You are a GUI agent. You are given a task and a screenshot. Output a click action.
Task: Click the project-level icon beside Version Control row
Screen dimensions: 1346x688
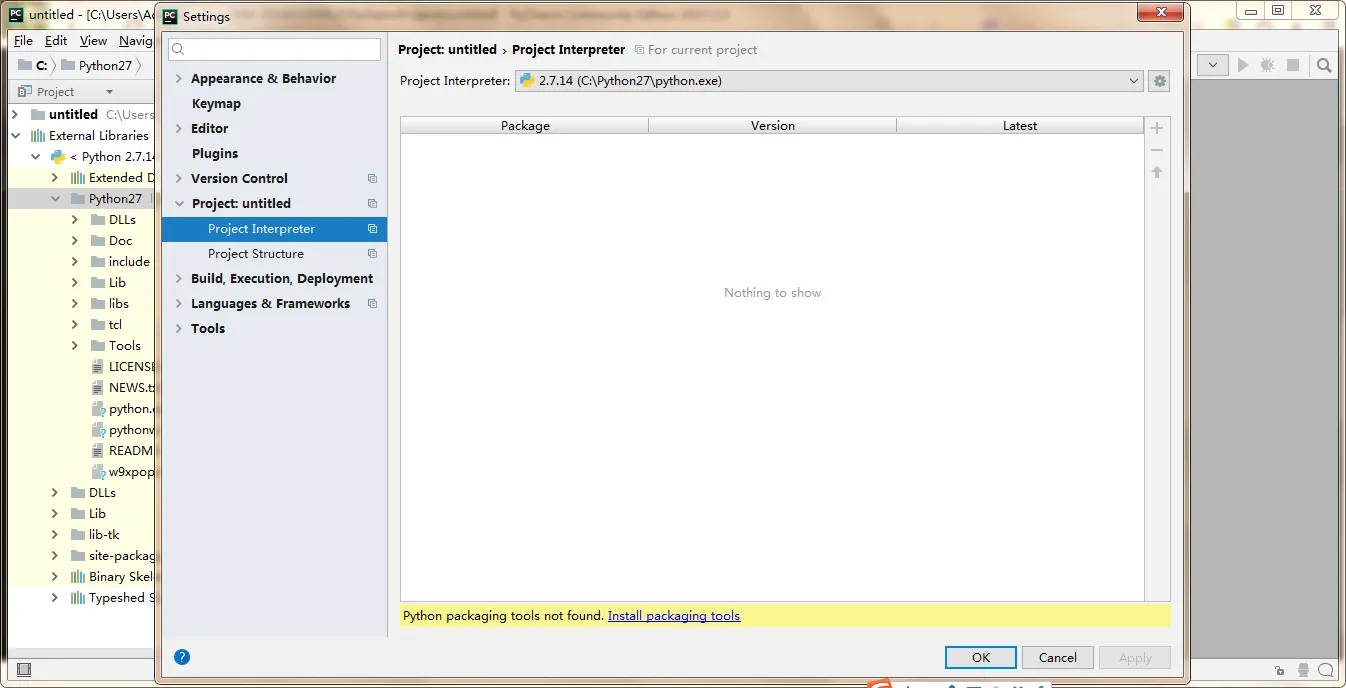372,179
